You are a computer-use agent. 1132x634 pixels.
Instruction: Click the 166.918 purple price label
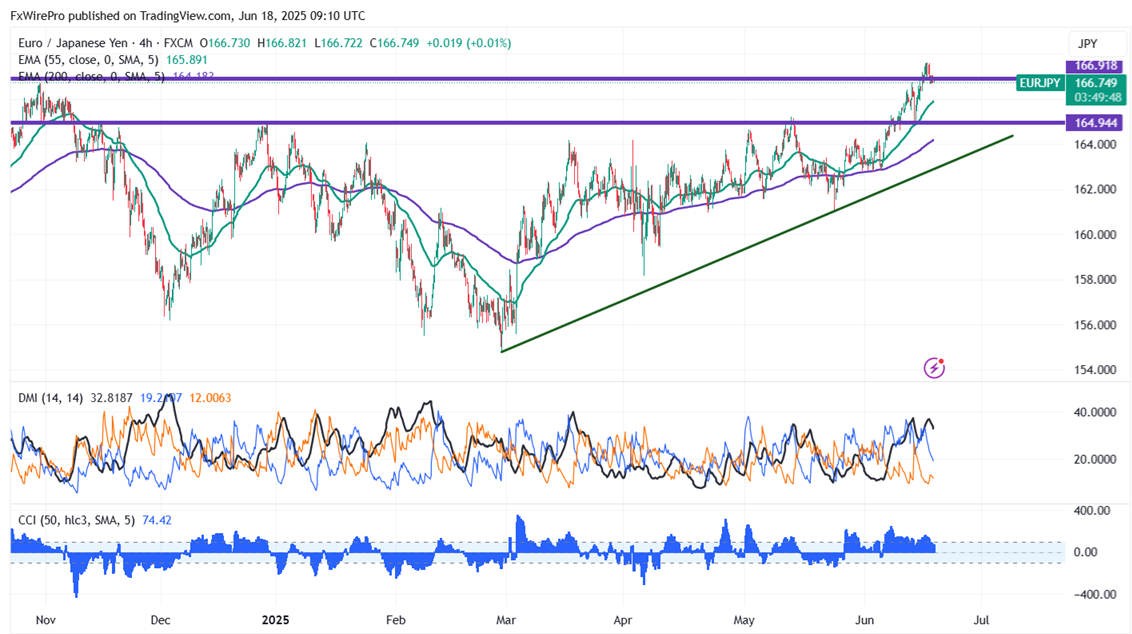(x=1095, y=66)
